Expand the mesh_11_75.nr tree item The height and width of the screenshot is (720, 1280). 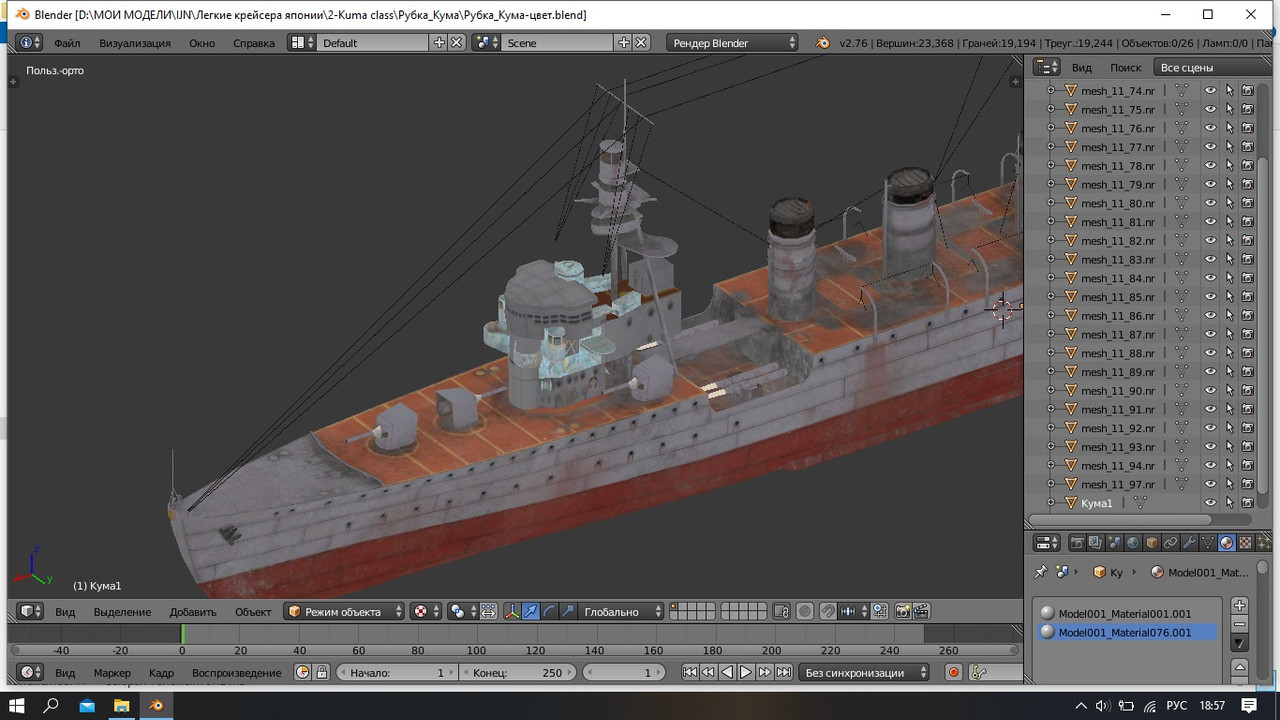coord(1050,110)
